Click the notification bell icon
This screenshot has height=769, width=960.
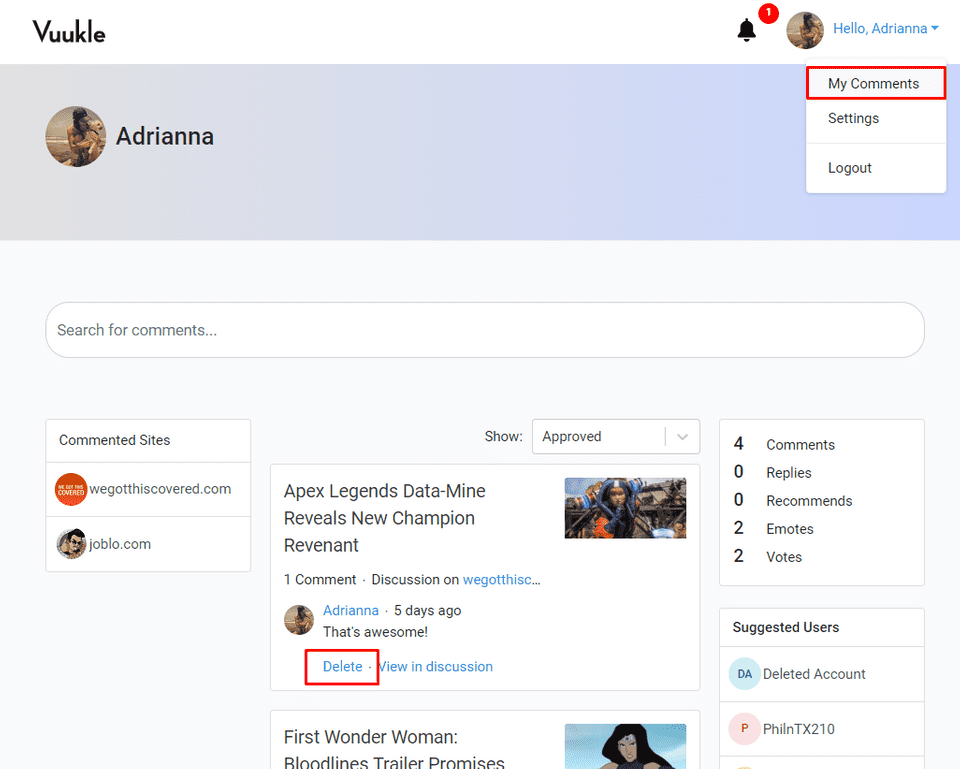[747, 30]
